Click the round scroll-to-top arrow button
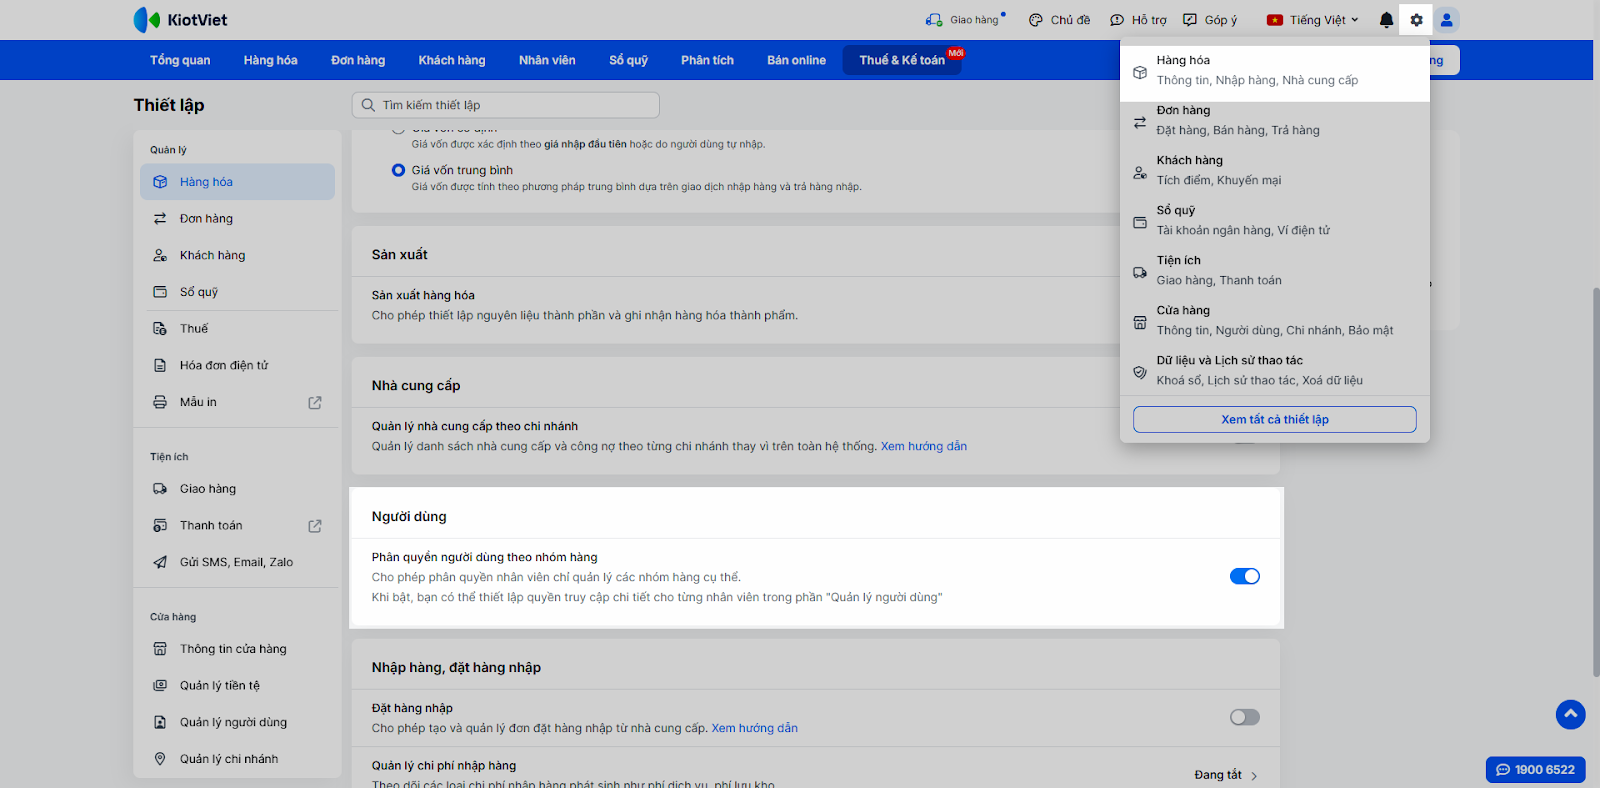The image size is (1600, 788). (1570, 714)
